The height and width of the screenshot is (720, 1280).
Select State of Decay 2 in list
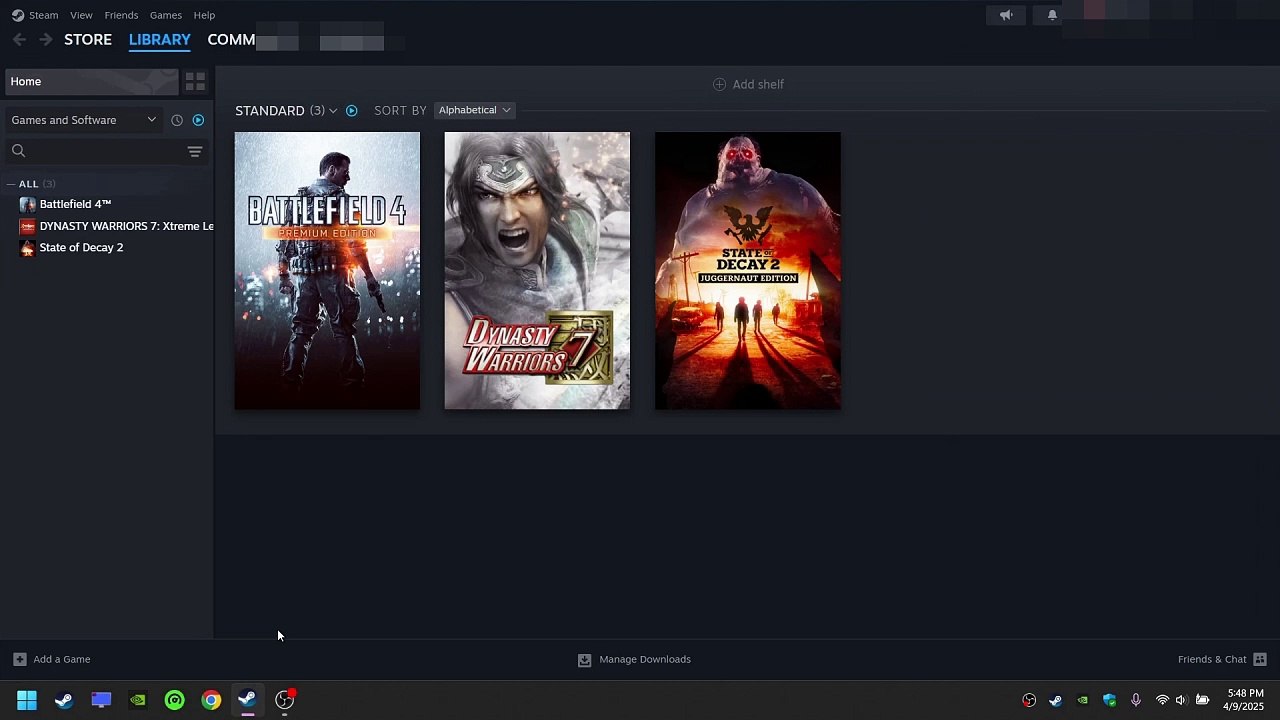(81, 248)
